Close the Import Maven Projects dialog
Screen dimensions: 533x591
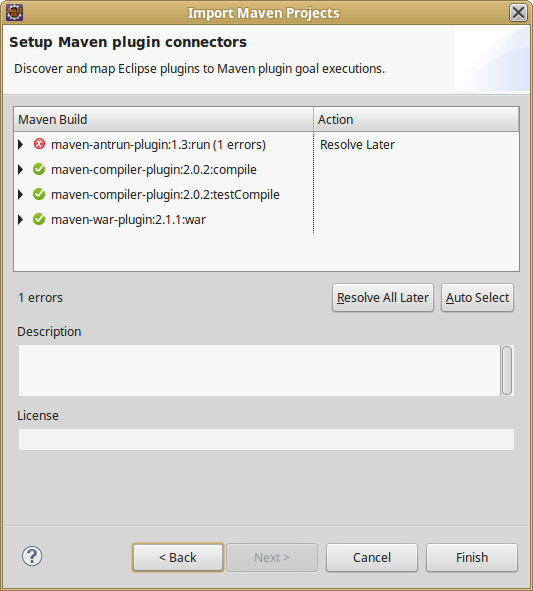point(518,13)
